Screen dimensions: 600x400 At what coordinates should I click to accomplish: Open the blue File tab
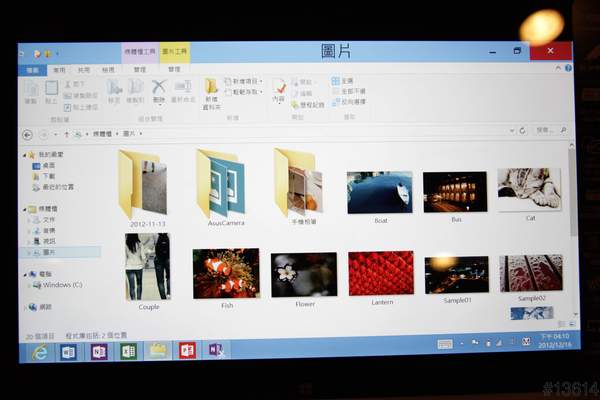click(33, 70)
